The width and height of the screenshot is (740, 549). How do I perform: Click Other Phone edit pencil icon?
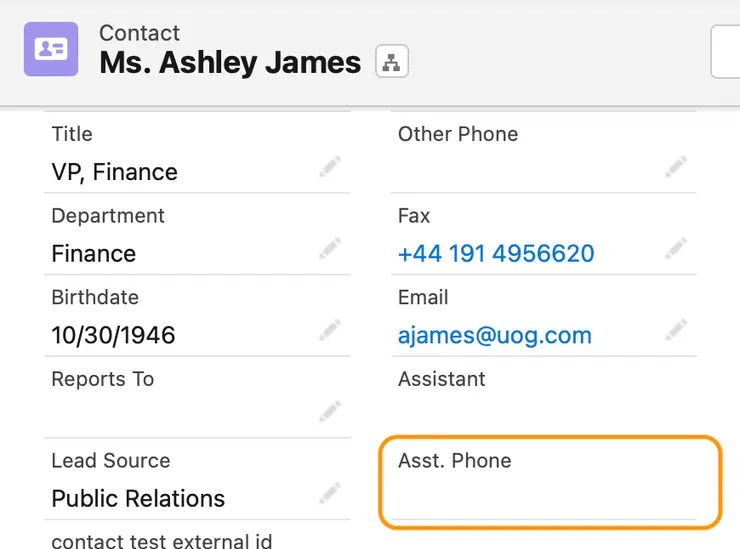pos(676,167)
